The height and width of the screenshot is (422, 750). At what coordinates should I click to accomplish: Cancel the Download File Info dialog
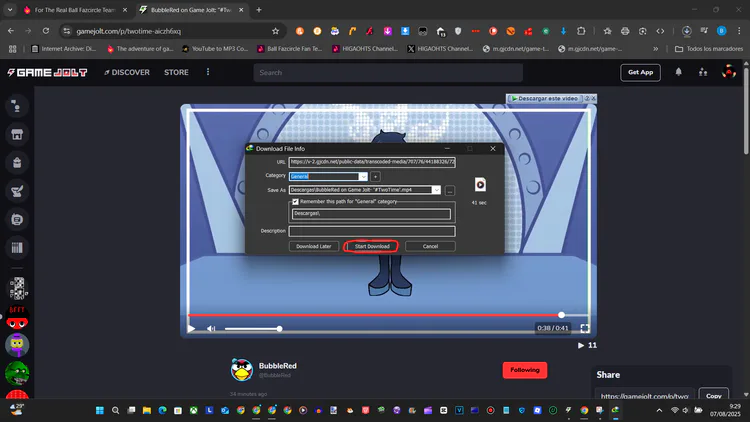pyautogui.click(x=430, y=246)
